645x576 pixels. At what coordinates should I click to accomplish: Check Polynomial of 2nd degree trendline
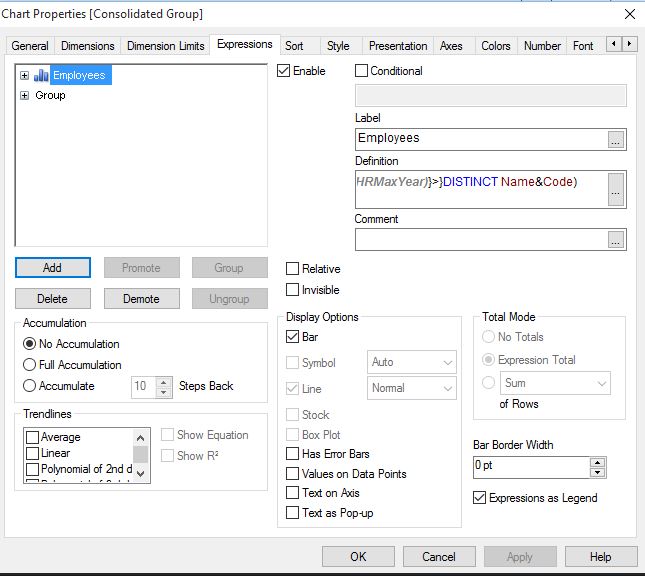tap(32, 469)
